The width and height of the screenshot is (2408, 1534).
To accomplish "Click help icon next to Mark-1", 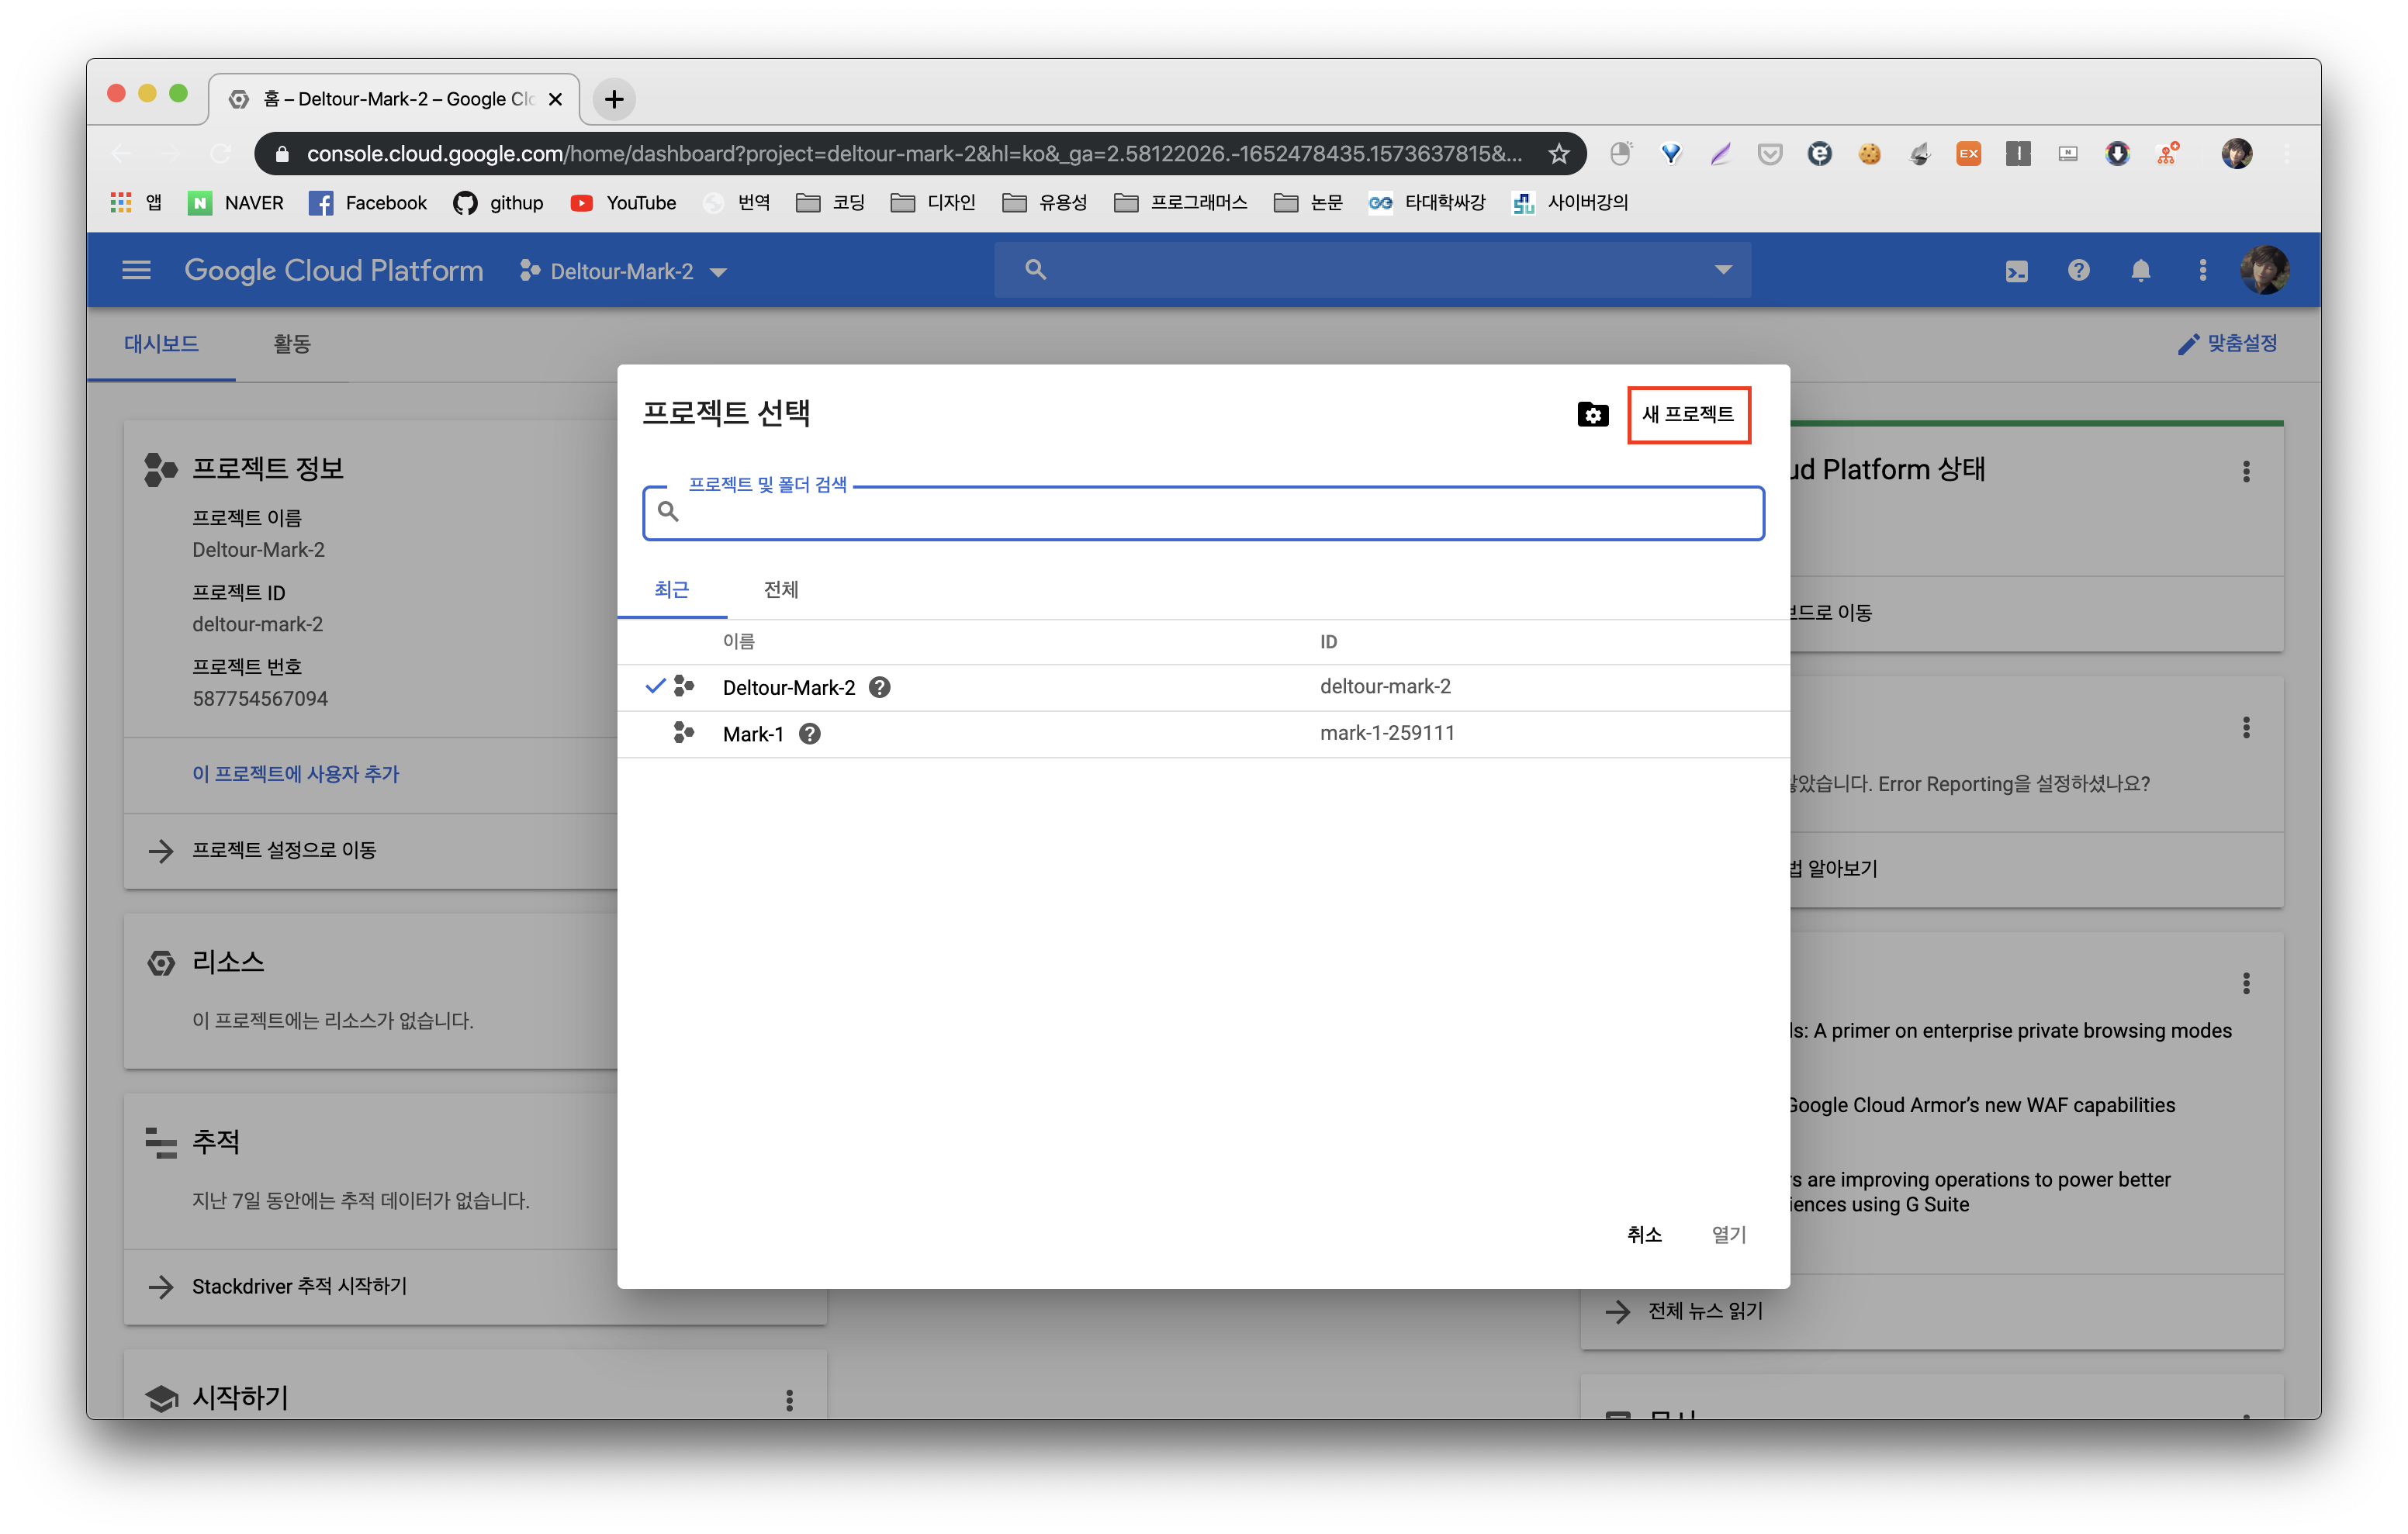I will 809,734.
